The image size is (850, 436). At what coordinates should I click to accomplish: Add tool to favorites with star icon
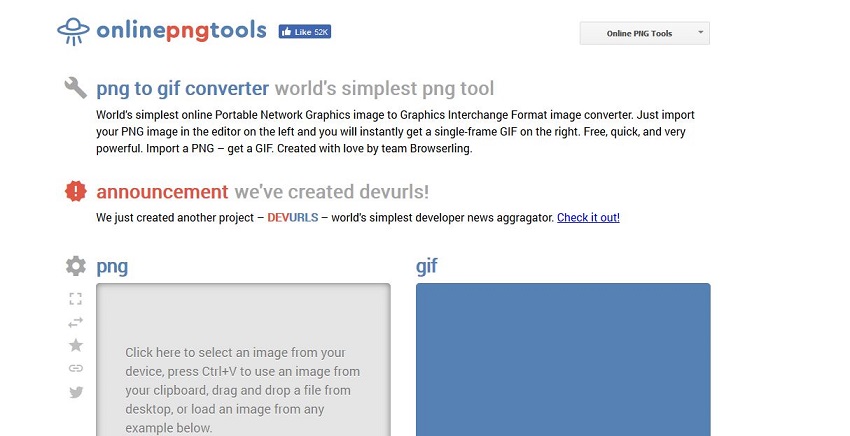[76, 345]
